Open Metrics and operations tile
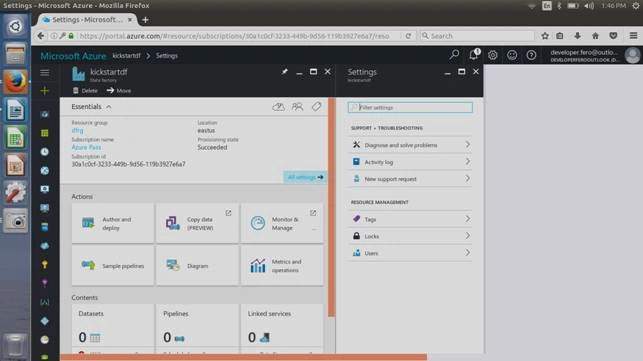The height and width of the screenshot is (361, 643). (282, 266)
